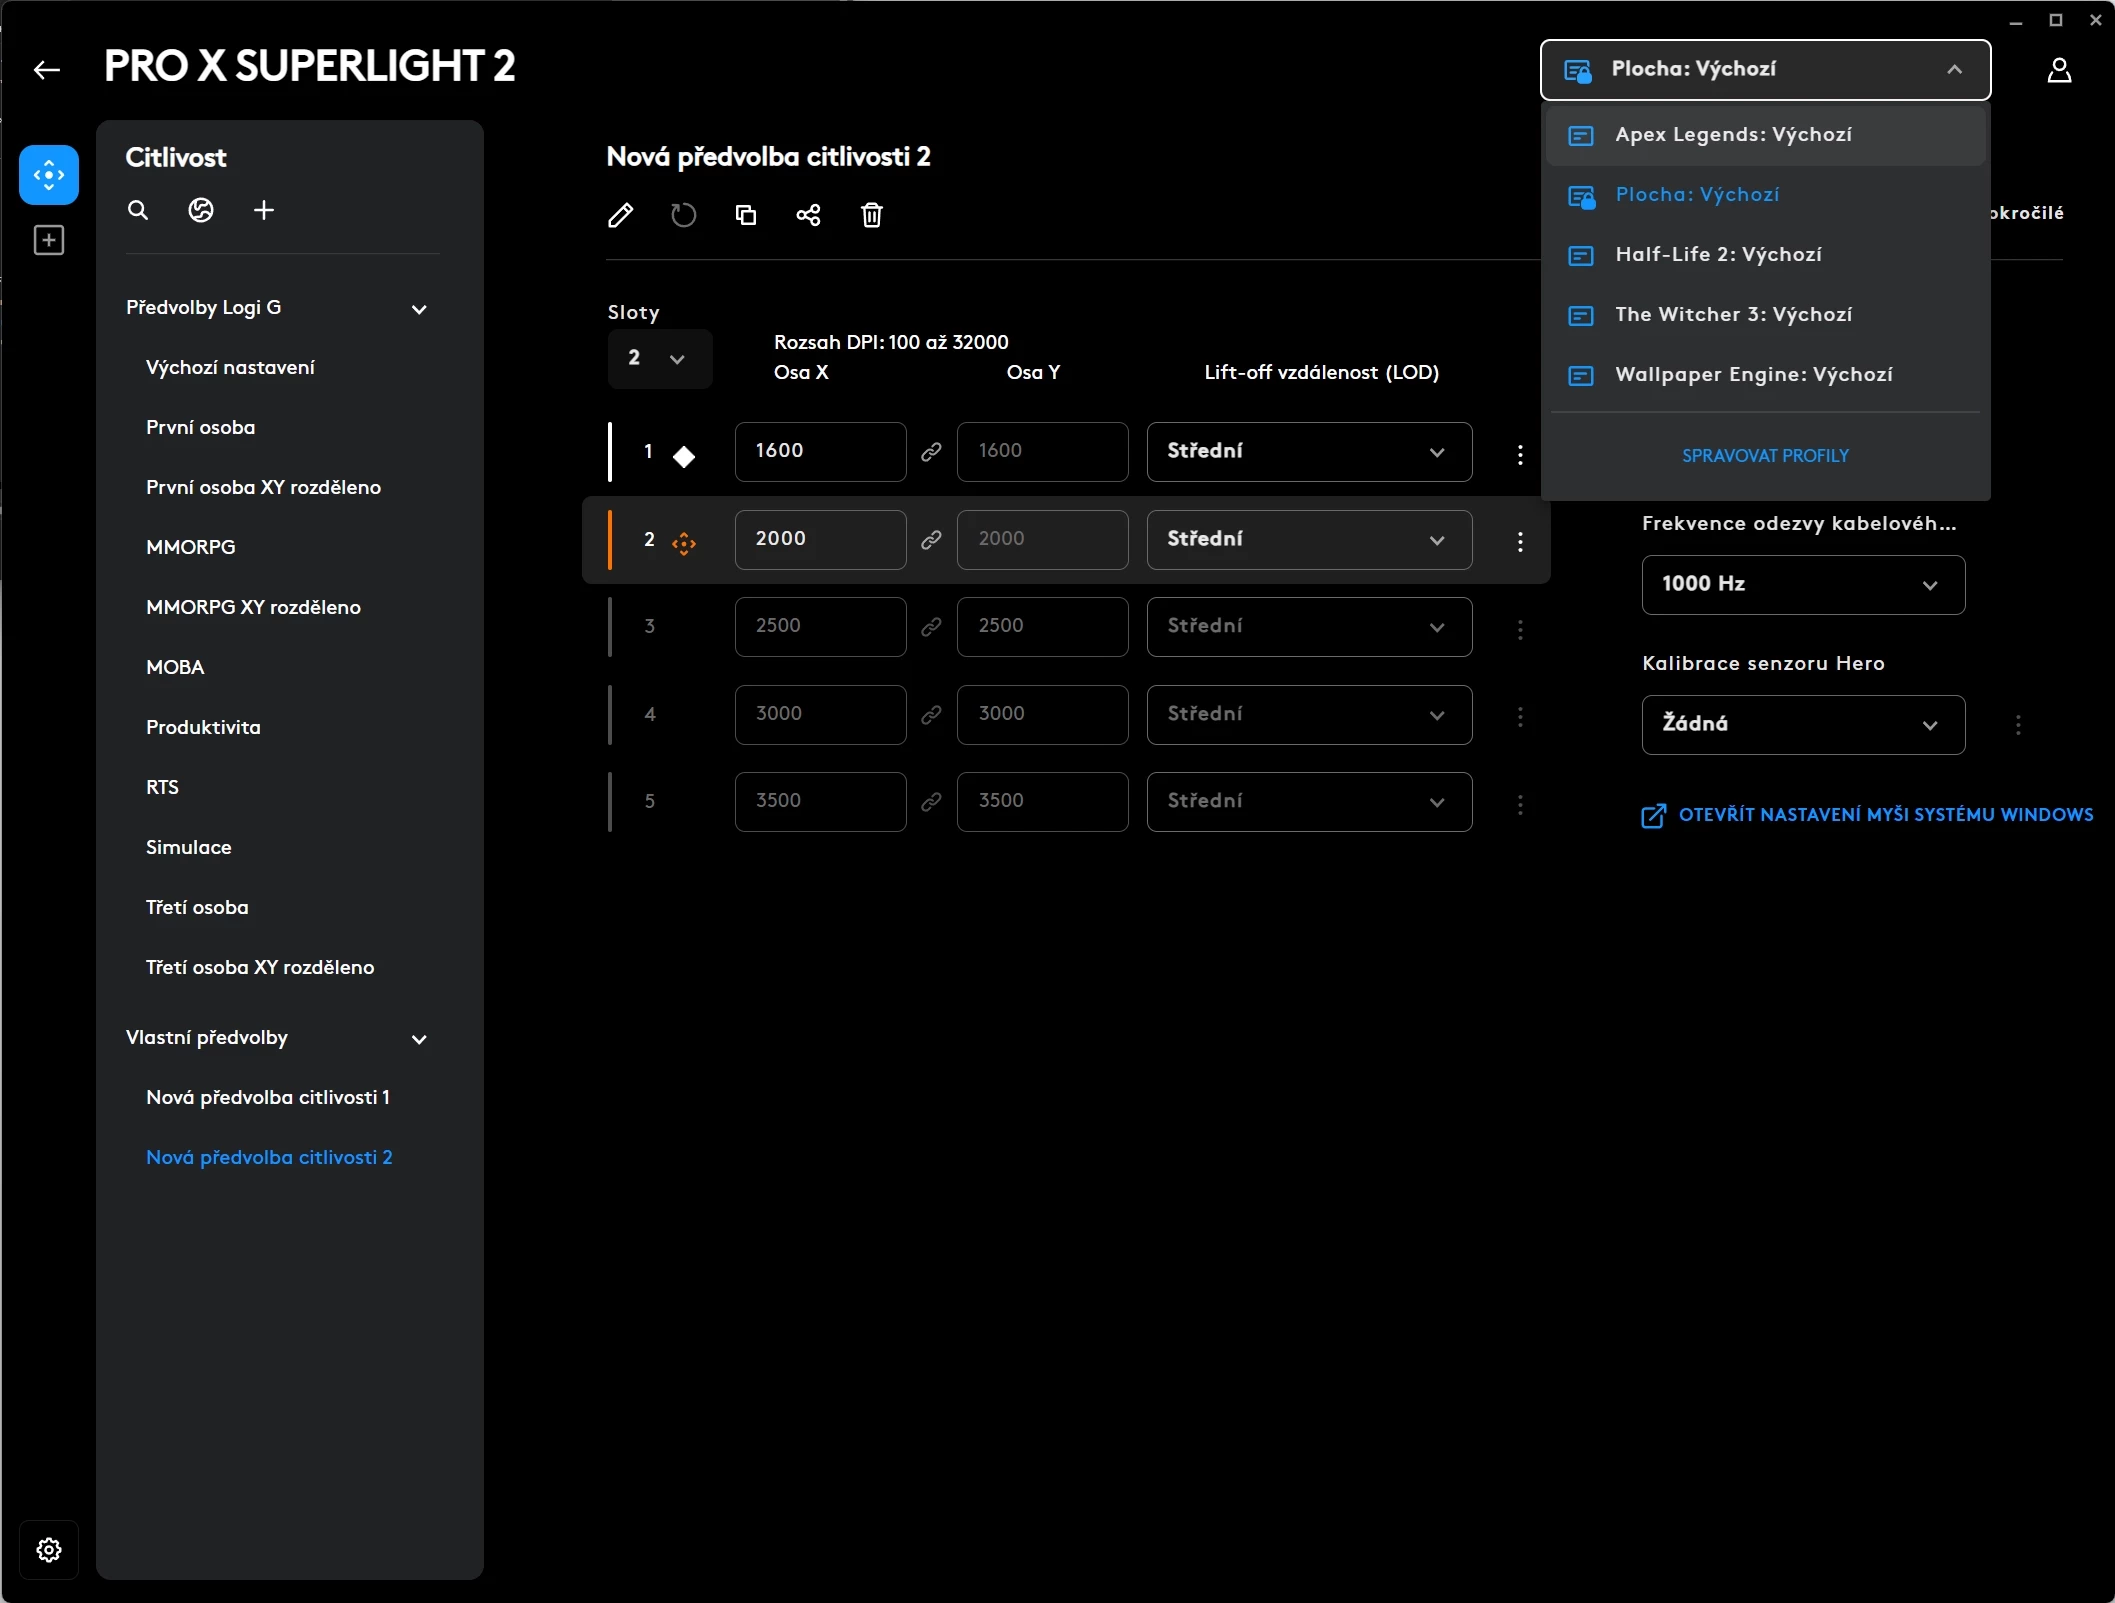This screenshot has height=1603, width=2115.
Task: Open LOD dropdown for slot 3
Action: [1309, 627]
